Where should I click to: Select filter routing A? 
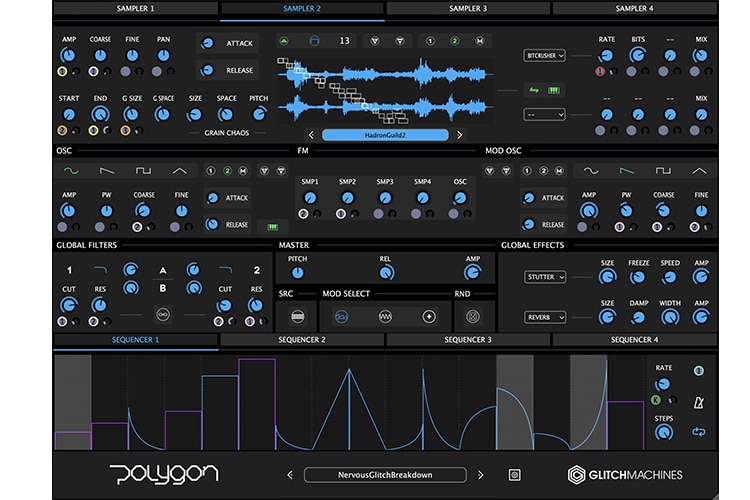(163, 271)
